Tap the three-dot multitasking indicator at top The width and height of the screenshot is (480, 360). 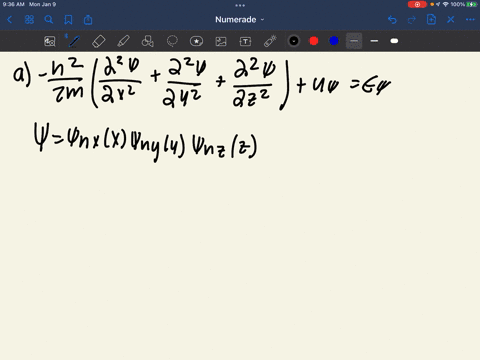point(240,5)
